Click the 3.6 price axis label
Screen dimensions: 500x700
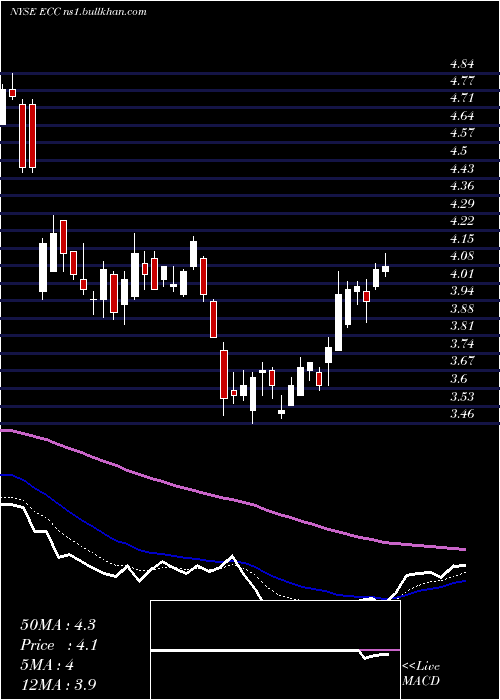459,379
